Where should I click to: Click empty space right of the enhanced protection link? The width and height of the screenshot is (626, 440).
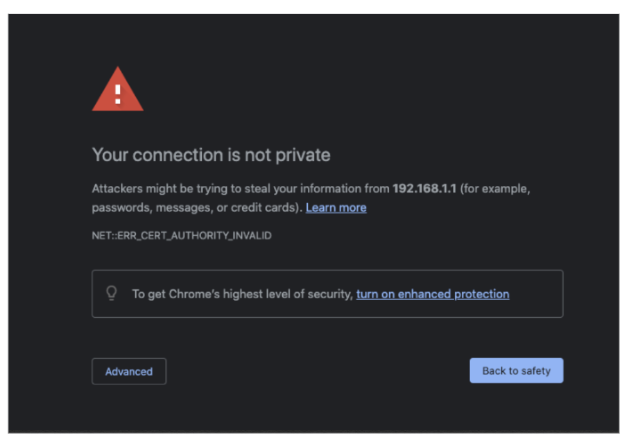coord(535,294)
